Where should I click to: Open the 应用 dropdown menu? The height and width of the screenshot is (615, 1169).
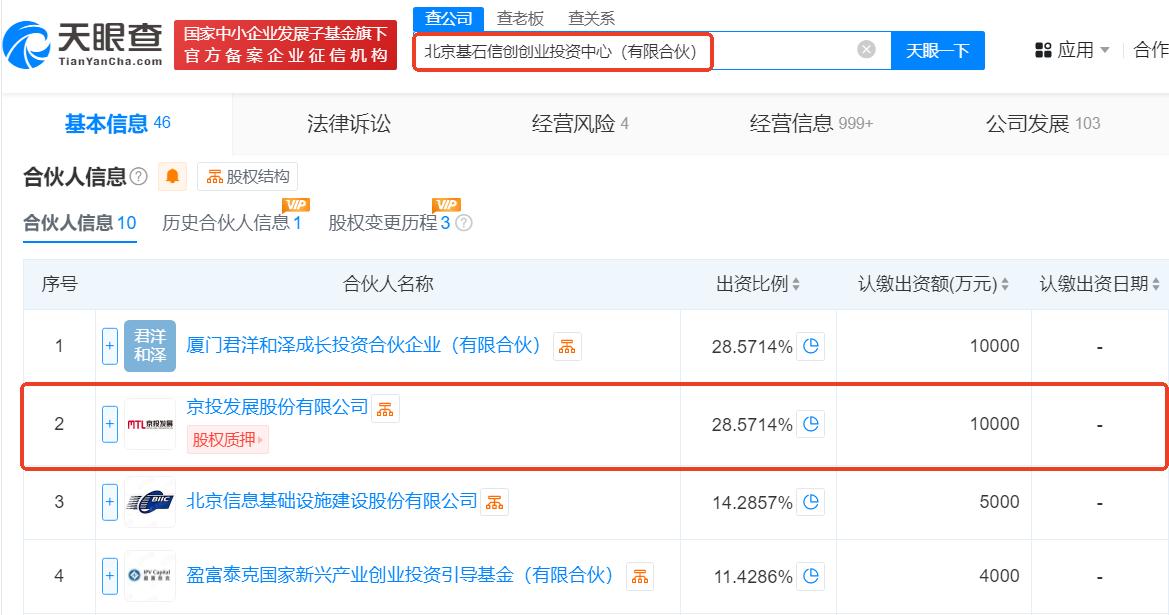[x=1073, y=50]
